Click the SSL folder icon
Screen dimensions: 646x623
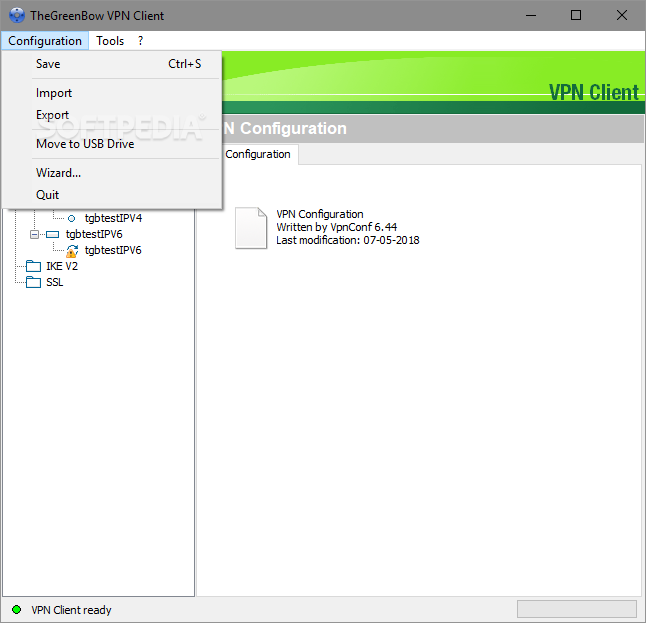pos(33,282)
